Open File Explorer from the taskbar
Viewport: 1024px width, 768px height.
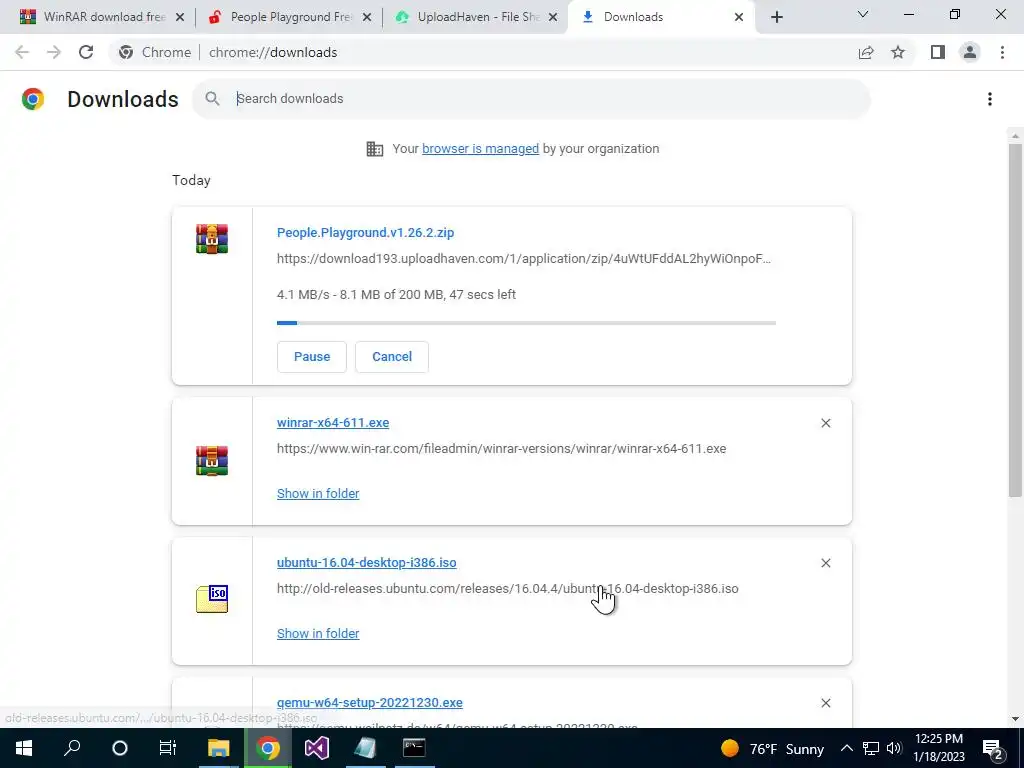[x=218, y=748]
